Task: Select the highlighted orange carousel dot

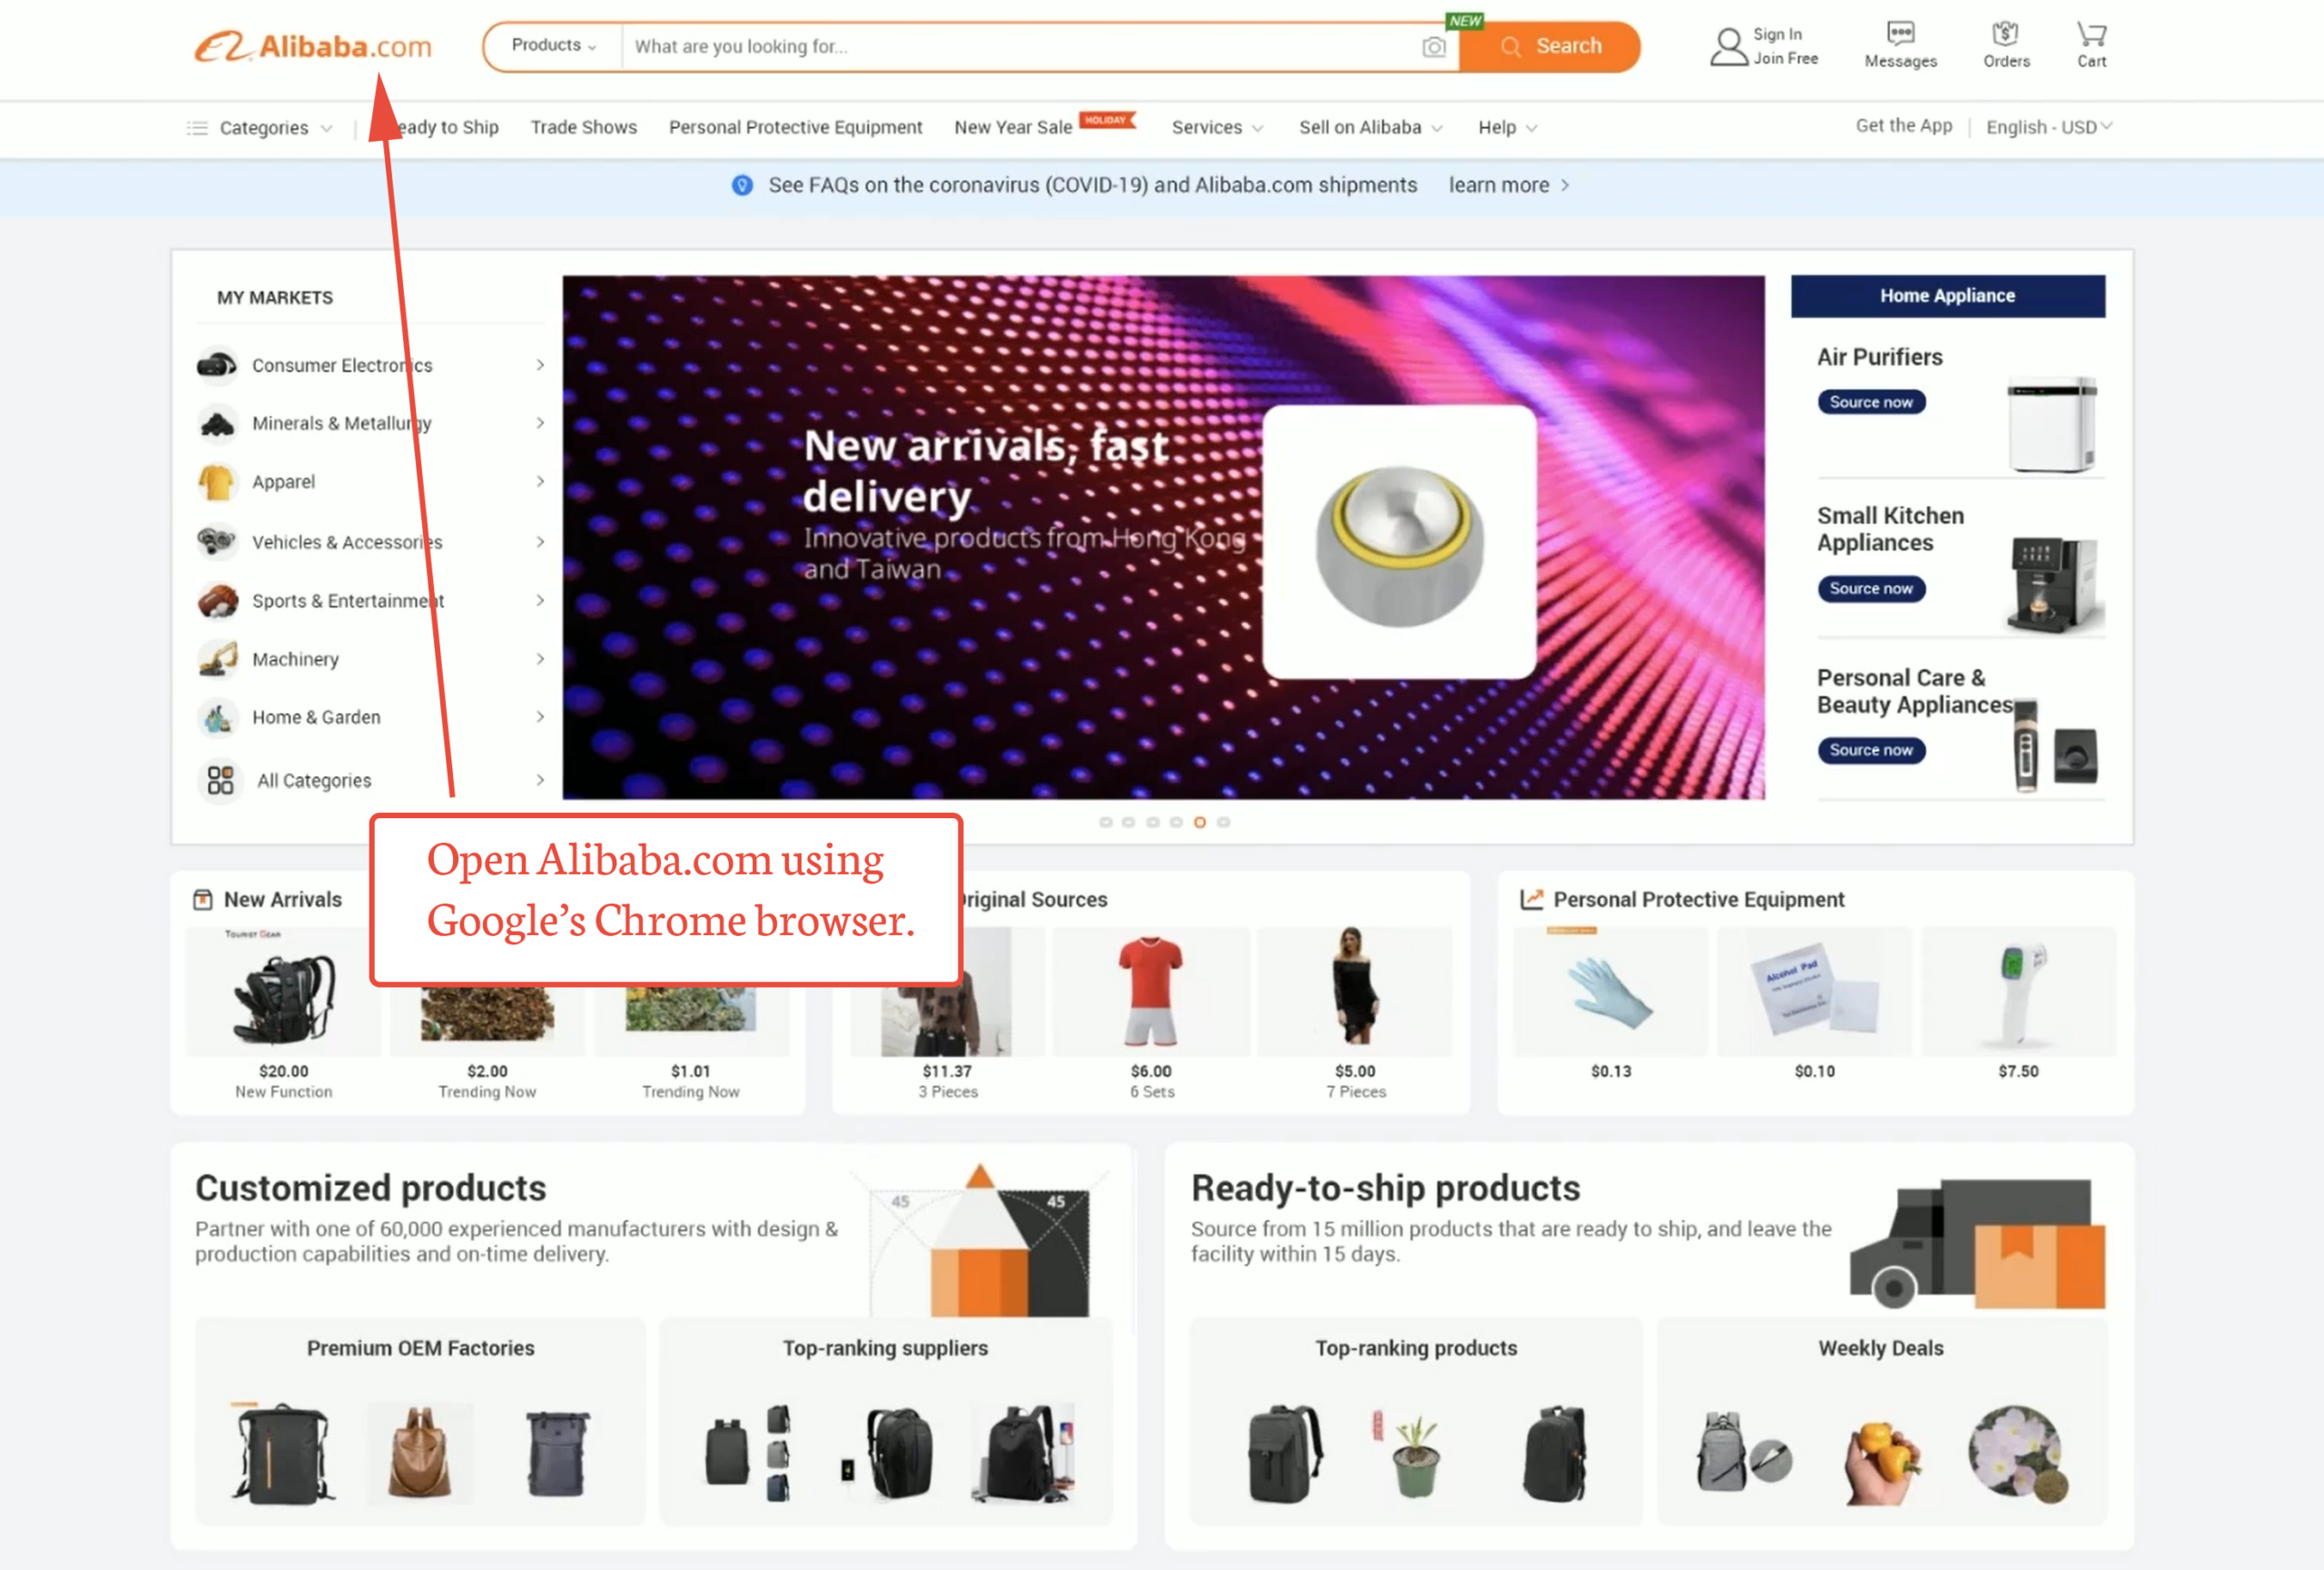Action: [x=1200, y=822]
